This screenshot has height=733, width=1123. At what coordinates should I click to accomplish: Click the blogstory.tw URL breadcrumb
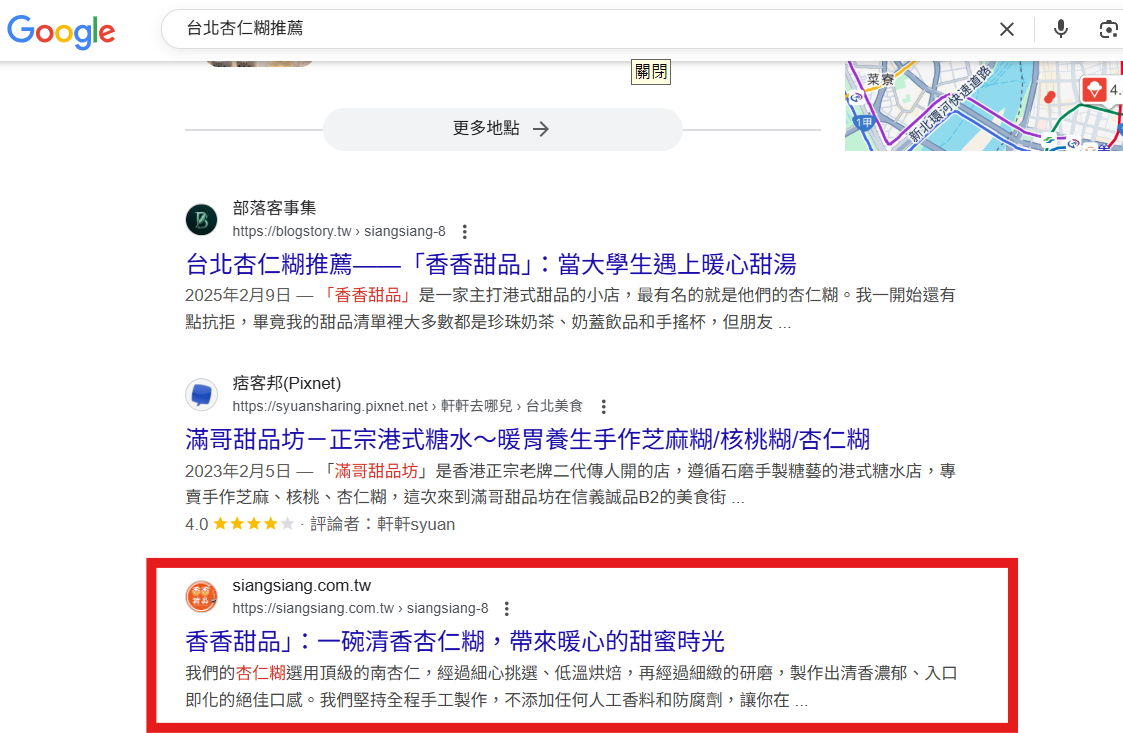tap(339, 231)
